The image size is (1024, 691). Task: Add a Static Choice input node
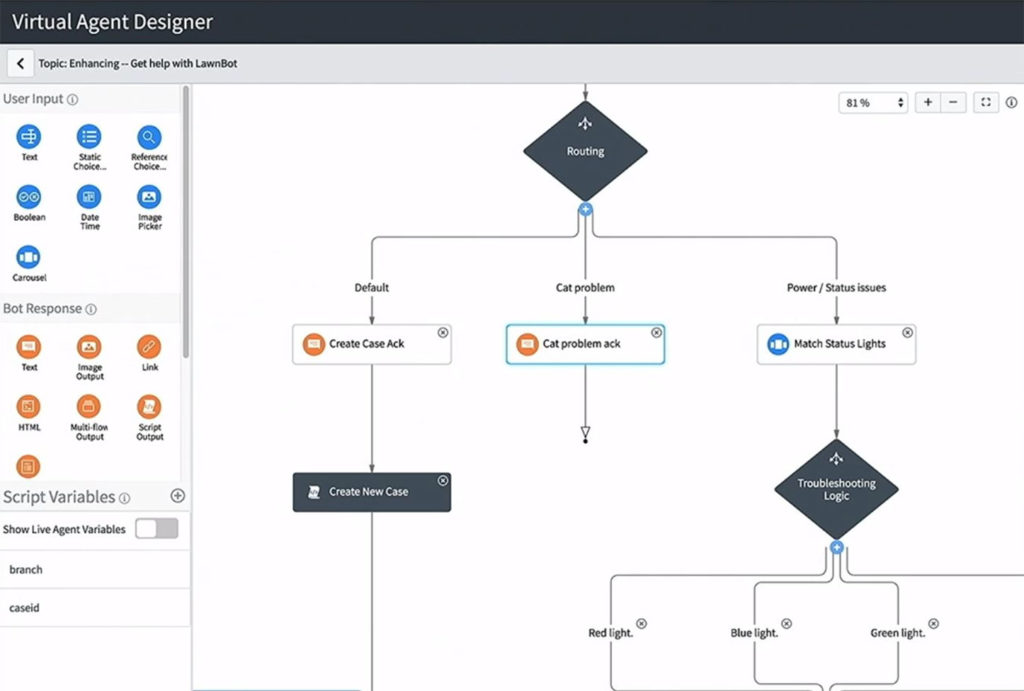click(88, 138)
